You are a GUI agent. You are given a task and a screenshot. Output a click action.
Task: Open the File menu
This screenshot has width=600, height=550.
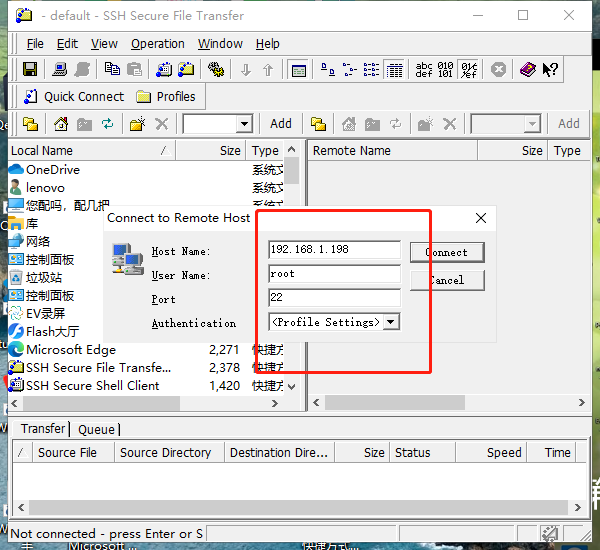coord(35,44)
